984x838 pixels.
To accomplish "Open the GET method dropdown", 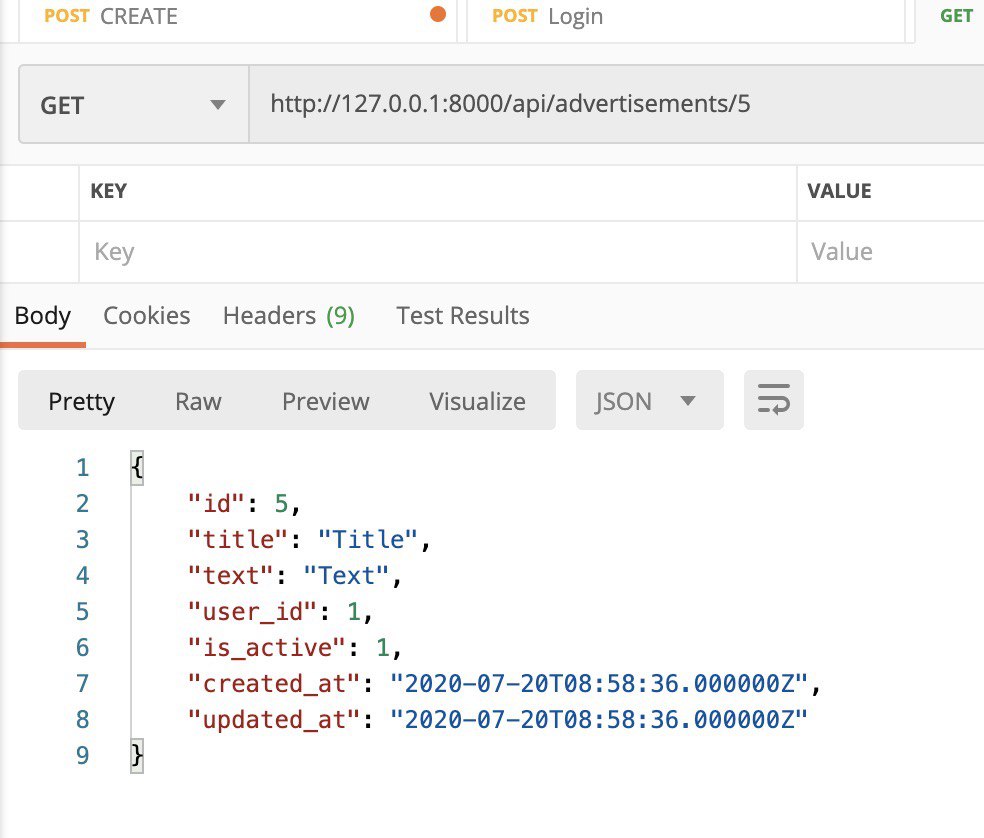I will (x=134, y=105).
